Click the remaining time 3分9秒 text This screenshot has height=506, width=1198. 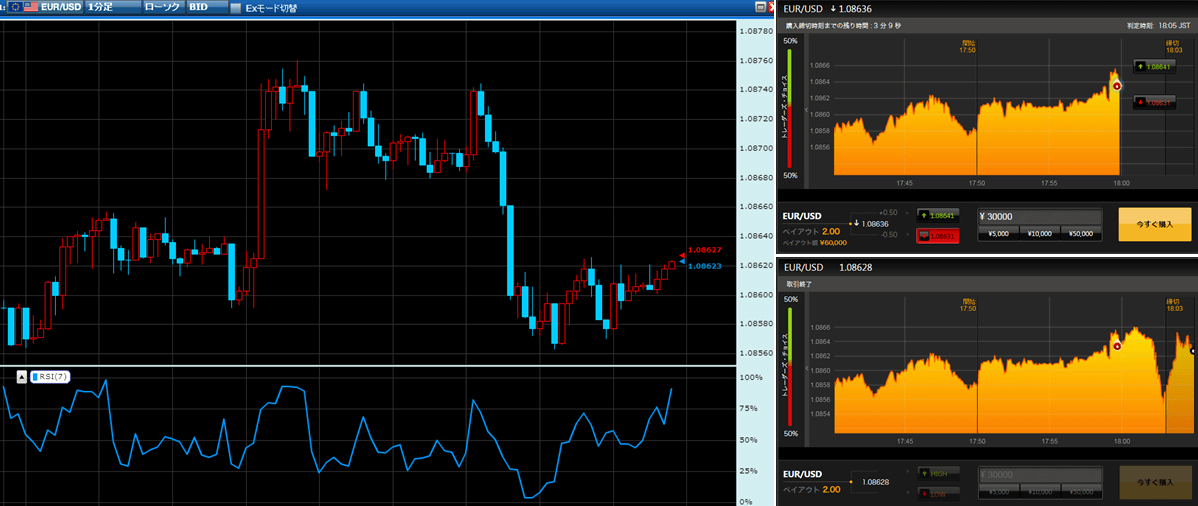click(x=843, y=26)
